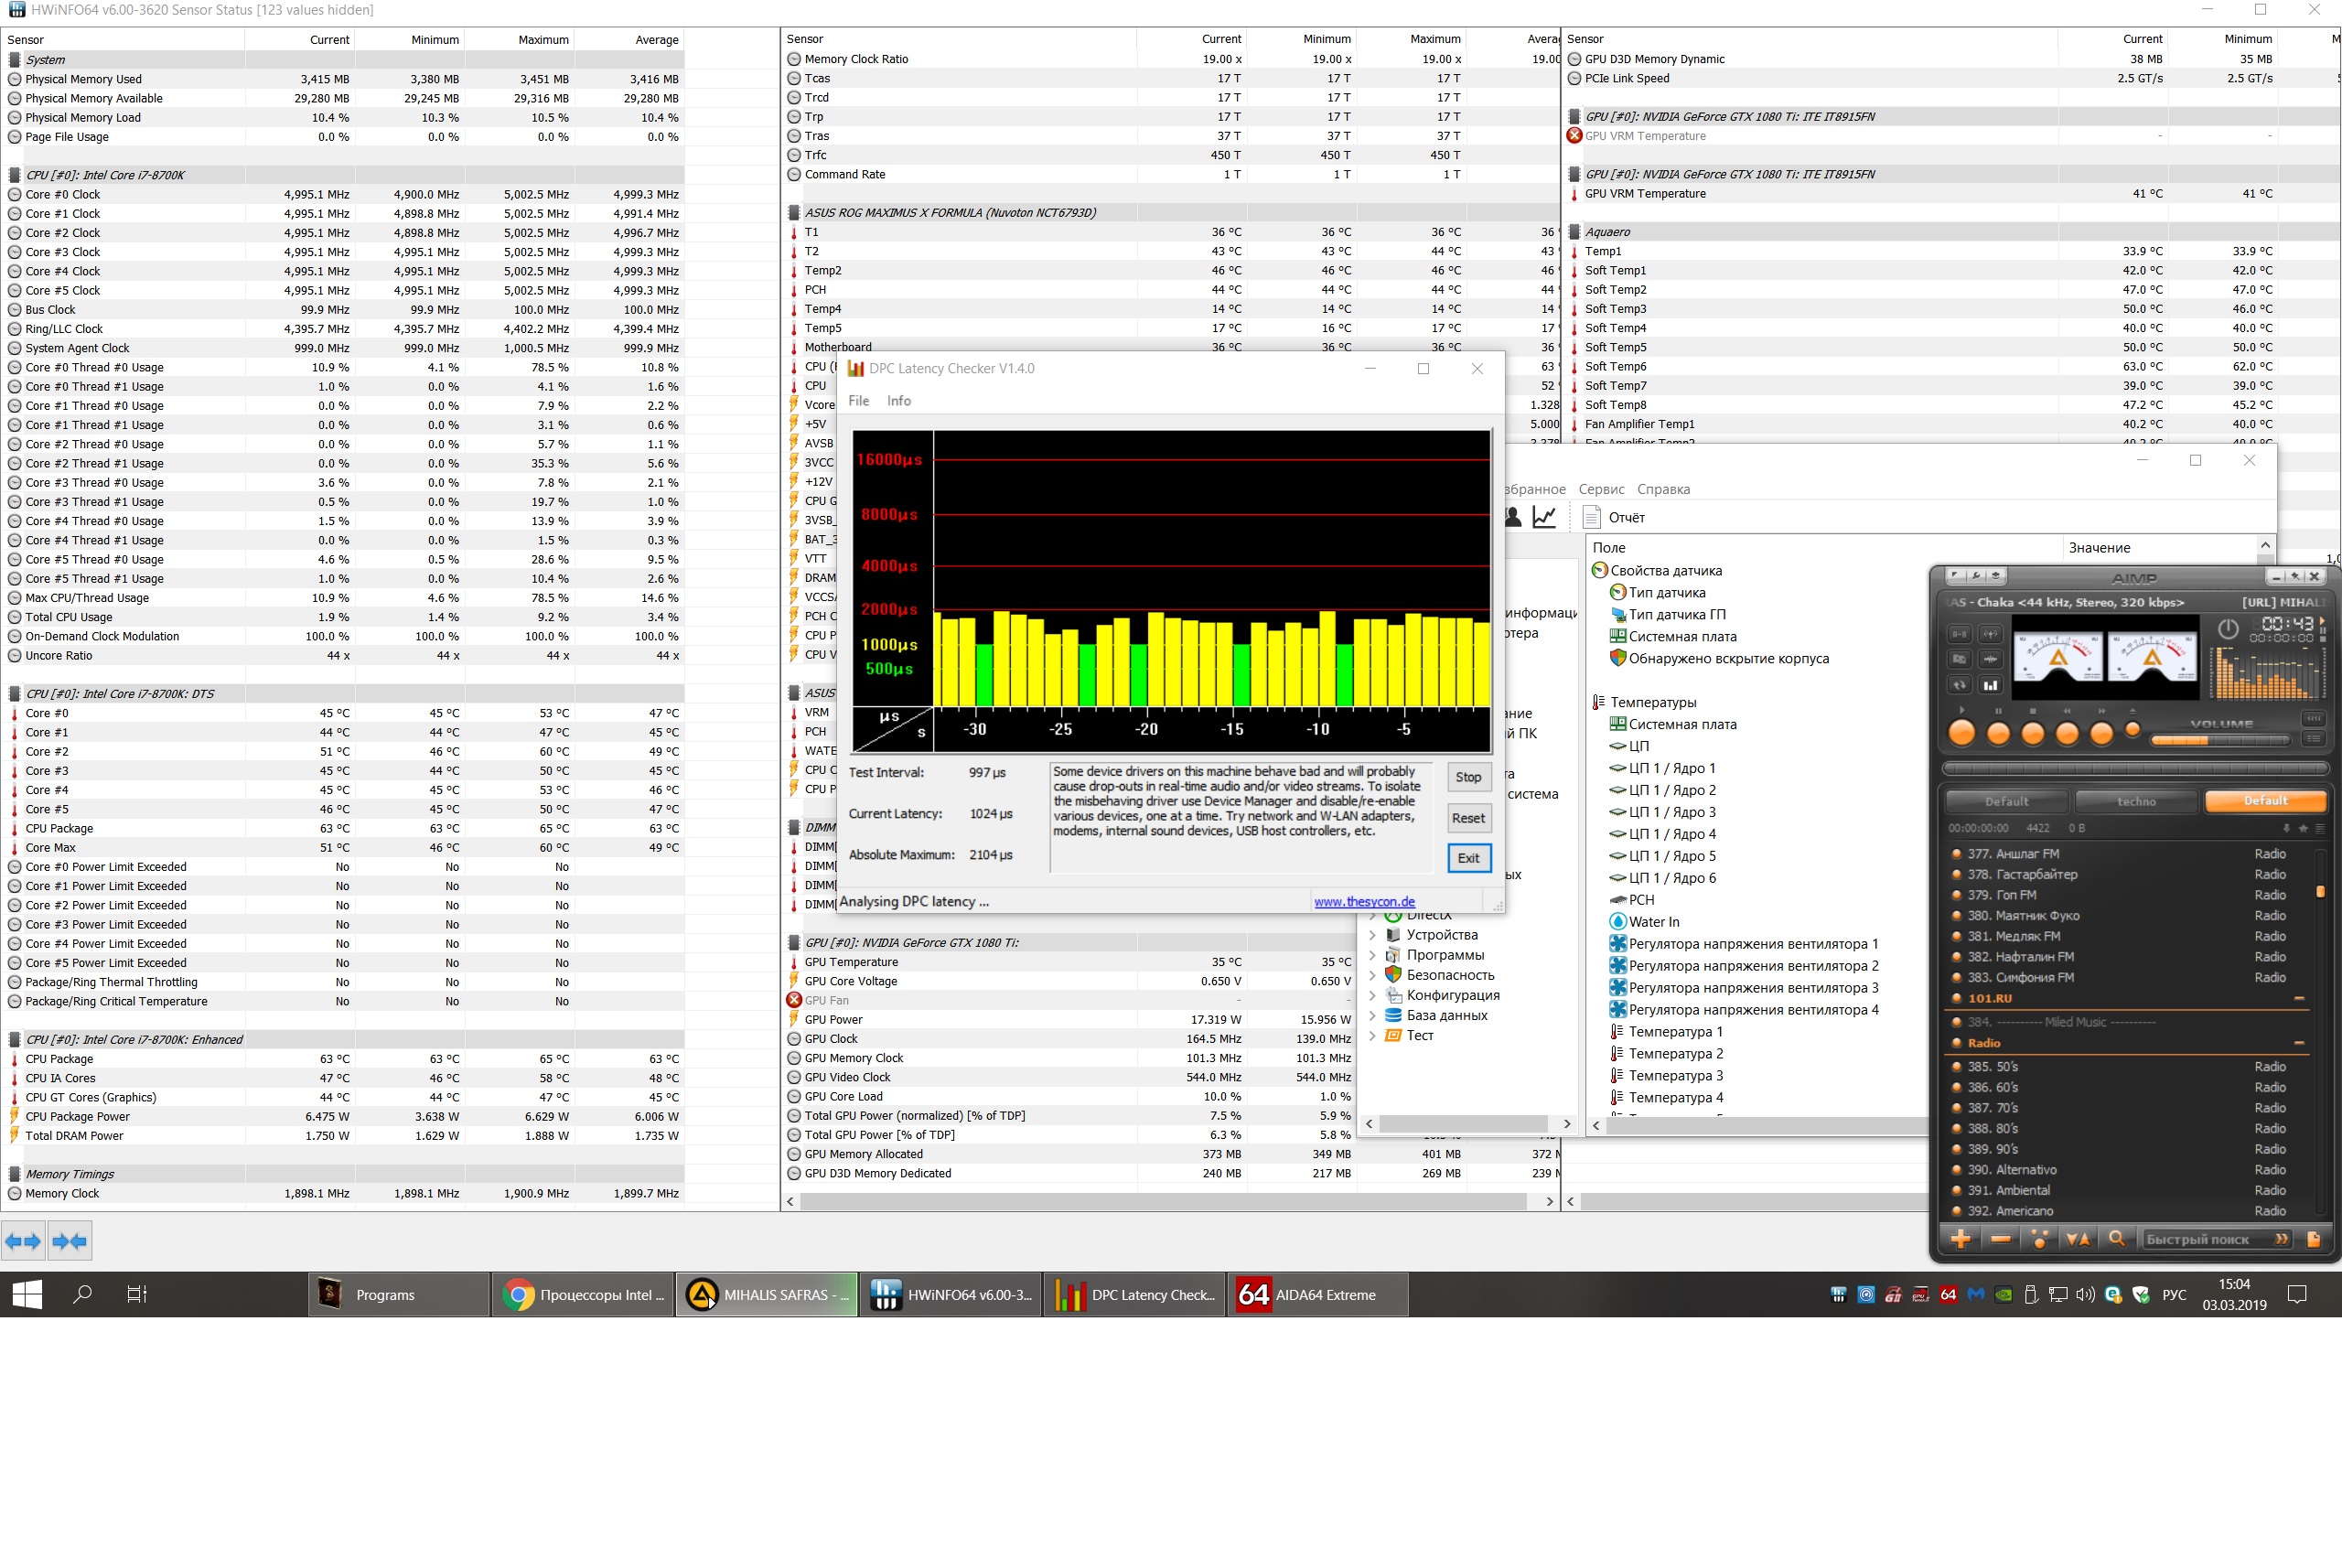Image resolution: width=2342 pixels, height=1568 pixels.
Task: Open the www.thesycon.de link
Action: [x=1364, y=901]
